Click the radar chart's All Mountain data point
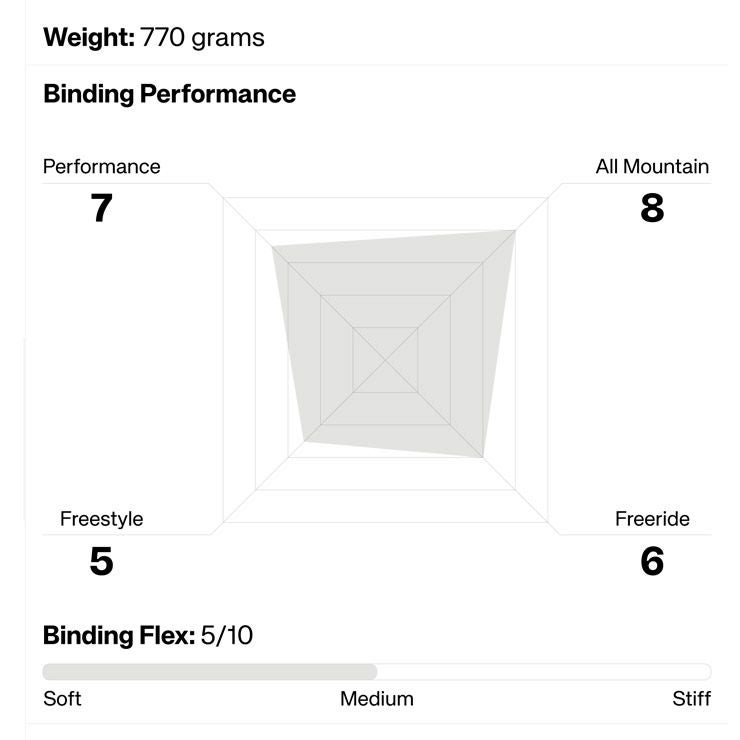This screenshot has height=740, width=740. [x=514, y=232]
